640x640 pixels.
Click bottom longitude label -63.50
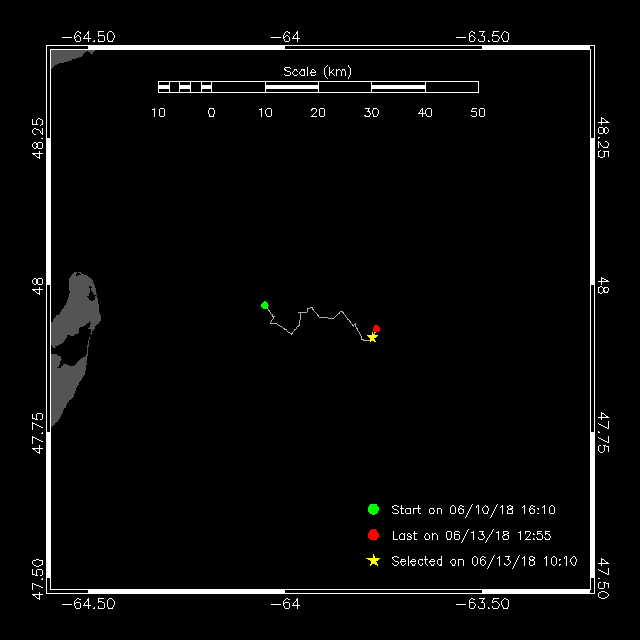tap(482, 604)
